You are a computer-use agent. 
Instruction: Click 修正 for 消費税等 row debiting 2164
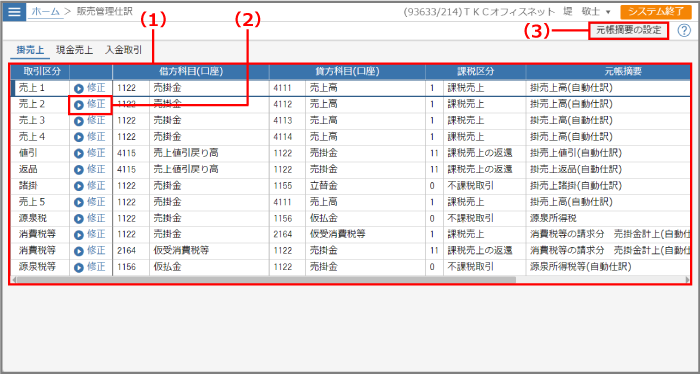coord(90,250)
